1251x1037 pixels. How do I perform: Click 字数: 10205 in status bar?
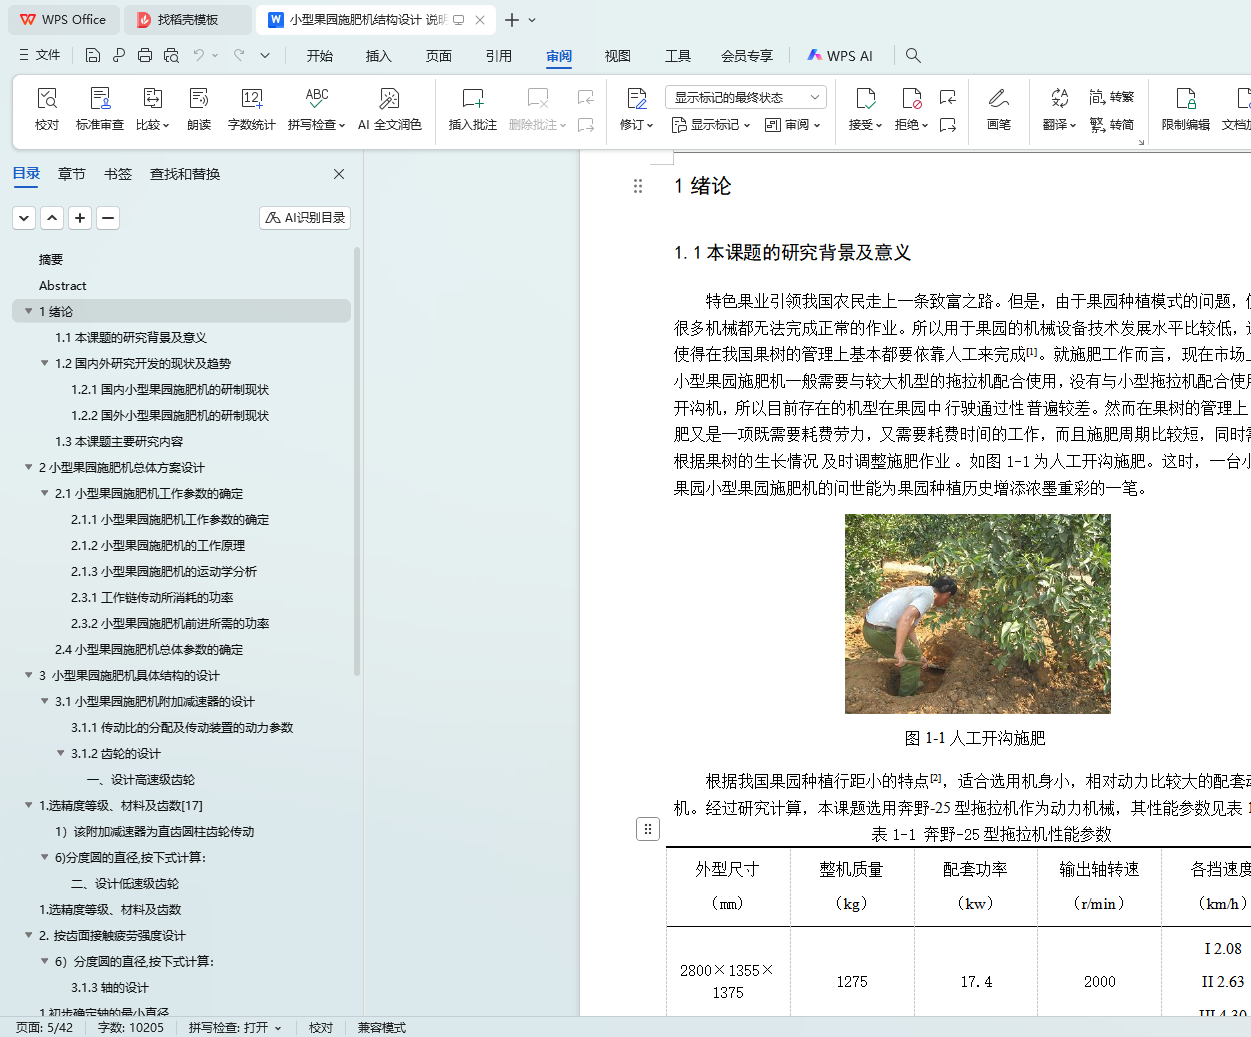tap(130, 1027)
